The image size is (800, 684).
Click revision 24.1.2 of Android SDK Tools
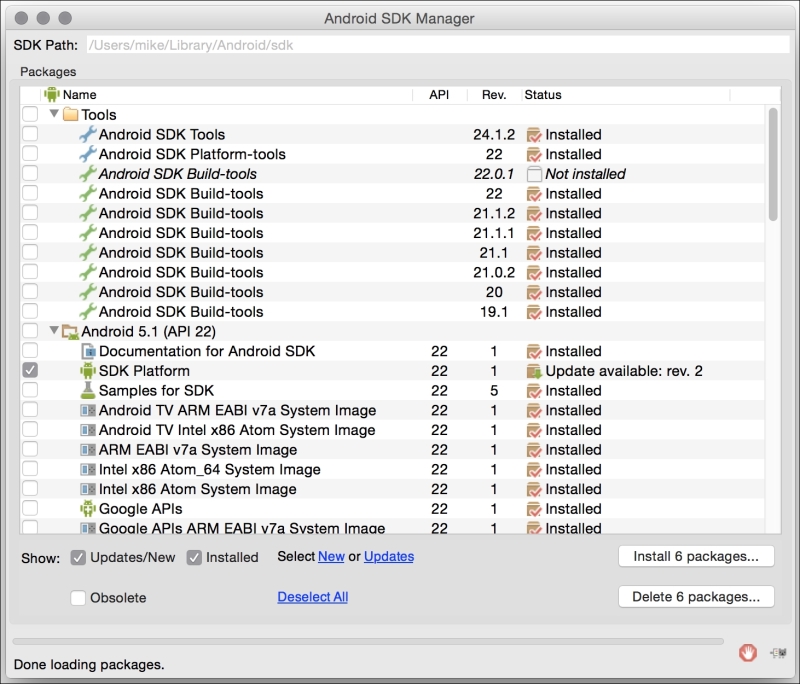click(494, 135)
